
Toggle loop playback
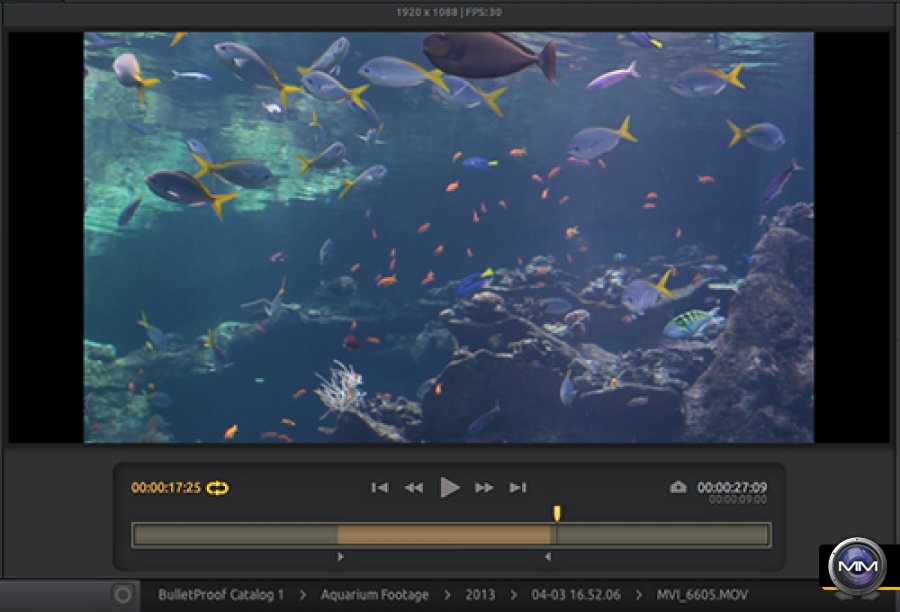[x=218, y=488]
